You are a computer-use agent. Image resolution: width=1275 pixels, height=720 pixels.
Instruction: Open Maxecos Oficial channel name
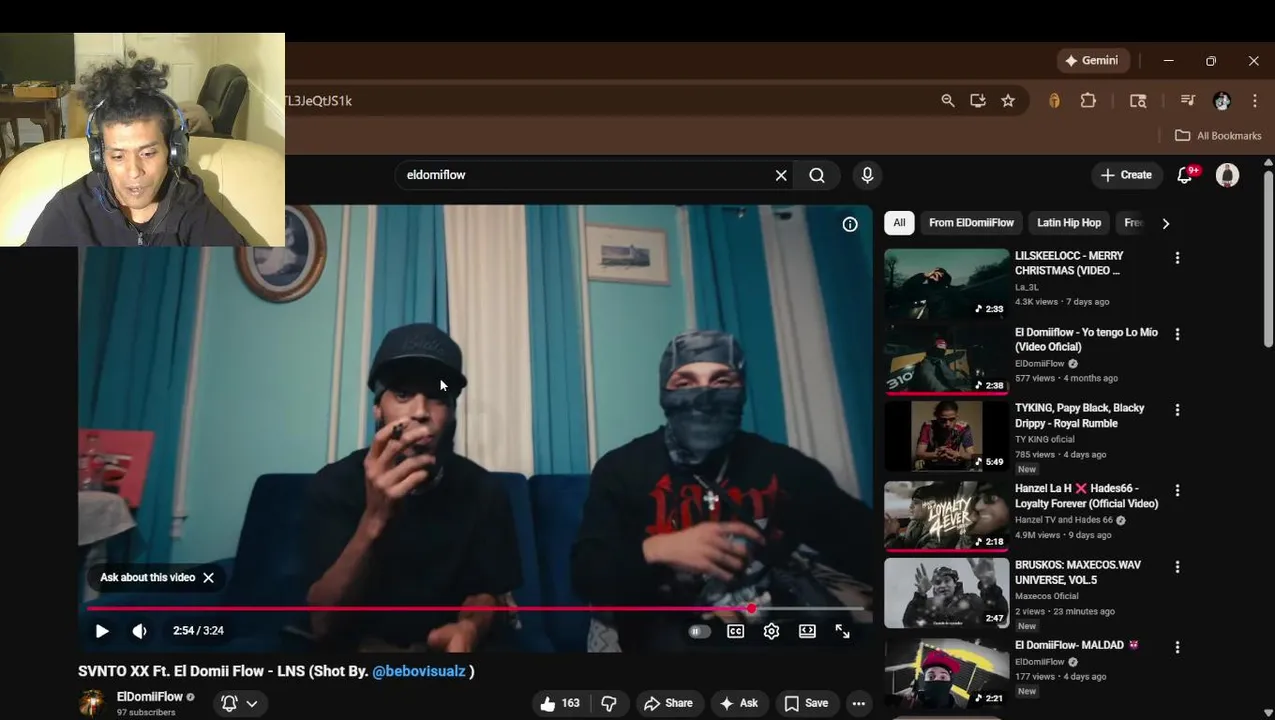coord(1046,596)
